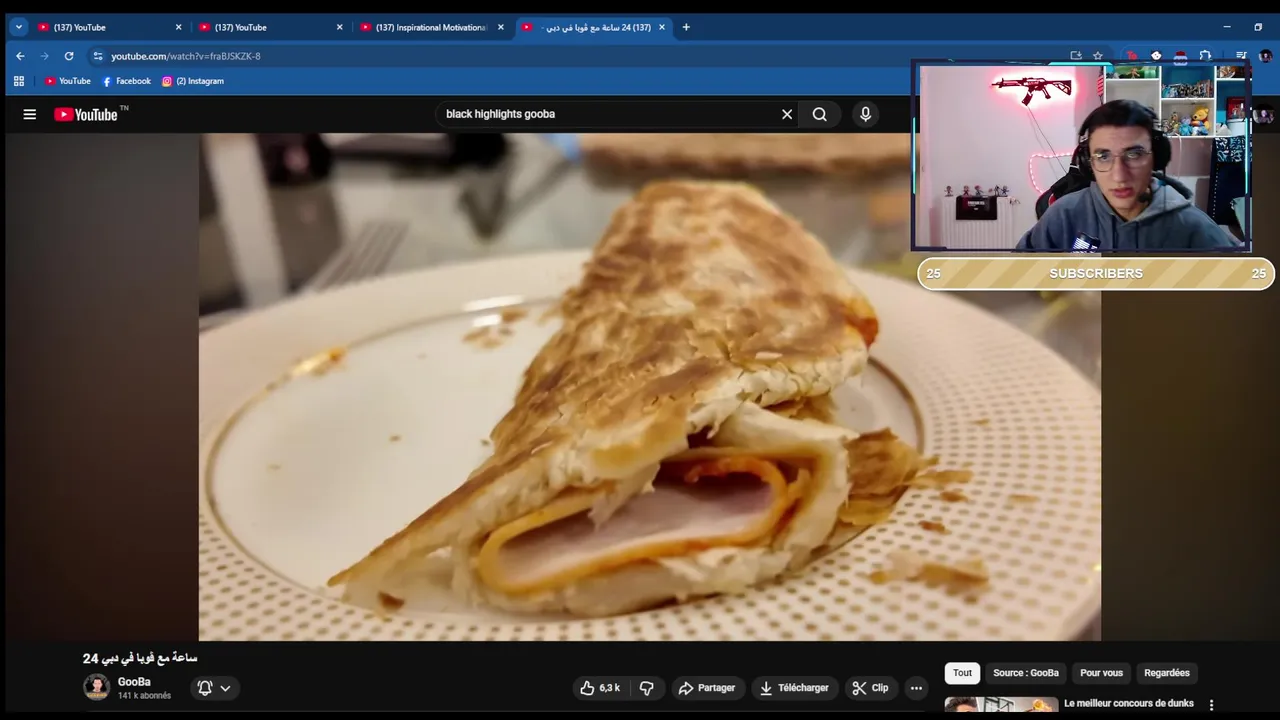Go back in browser history

tap(20, 56)
